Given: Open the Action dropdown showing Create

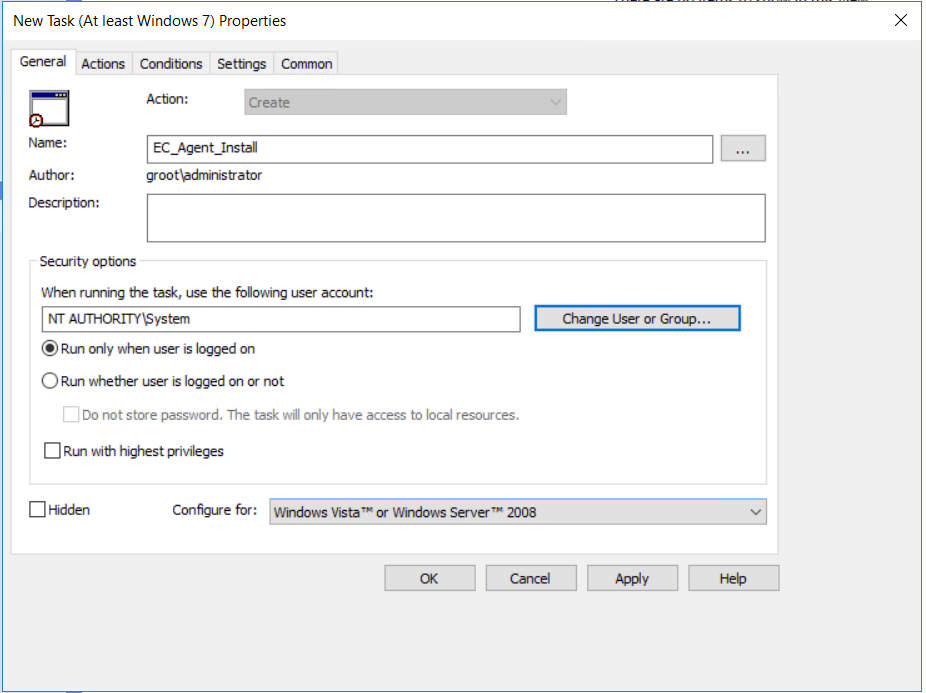Looking at the screenshot, I should (x=405, y=102).
